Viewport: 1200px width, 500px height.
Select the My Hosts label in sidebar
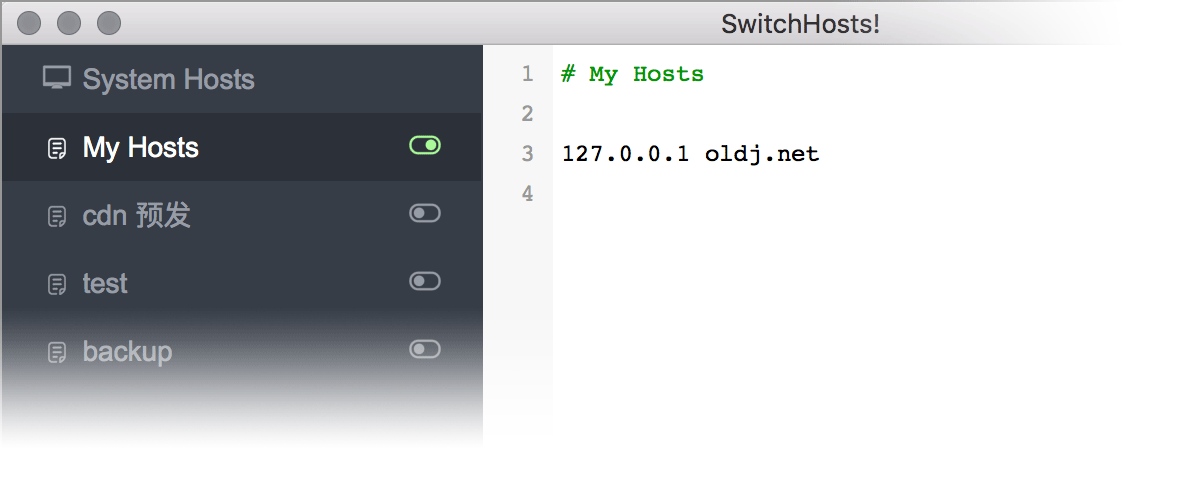(141, 148)
